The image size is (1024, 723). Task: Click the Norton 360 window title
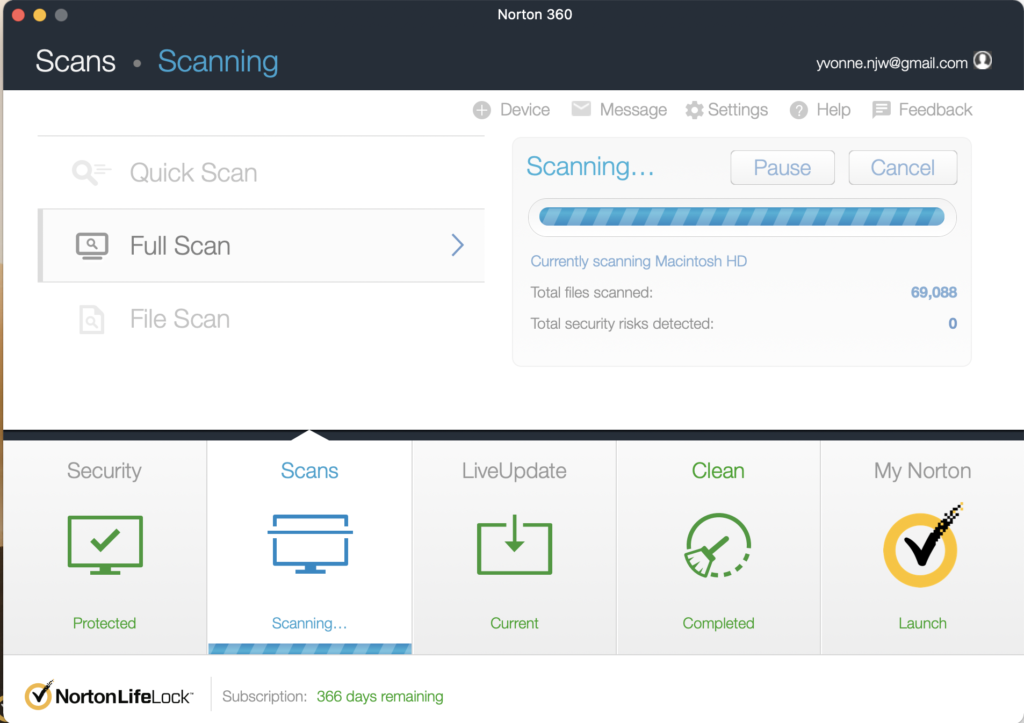tap(534, 14)
